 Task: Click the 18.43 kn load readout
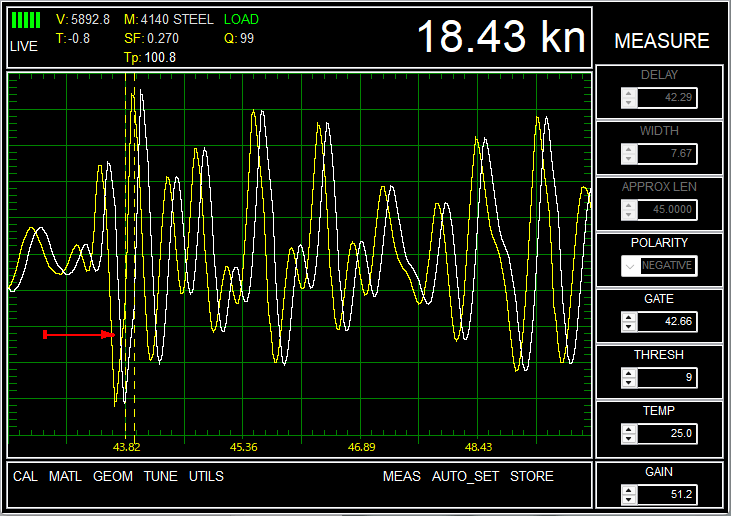(x=500, y=37)
